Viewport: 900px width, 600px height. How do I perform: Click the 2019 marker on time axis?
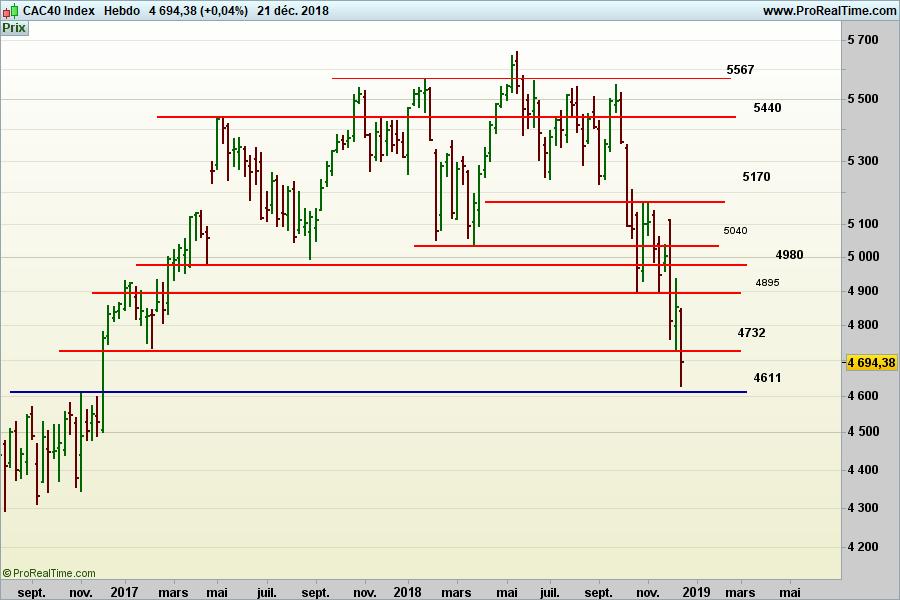point(696,592)
